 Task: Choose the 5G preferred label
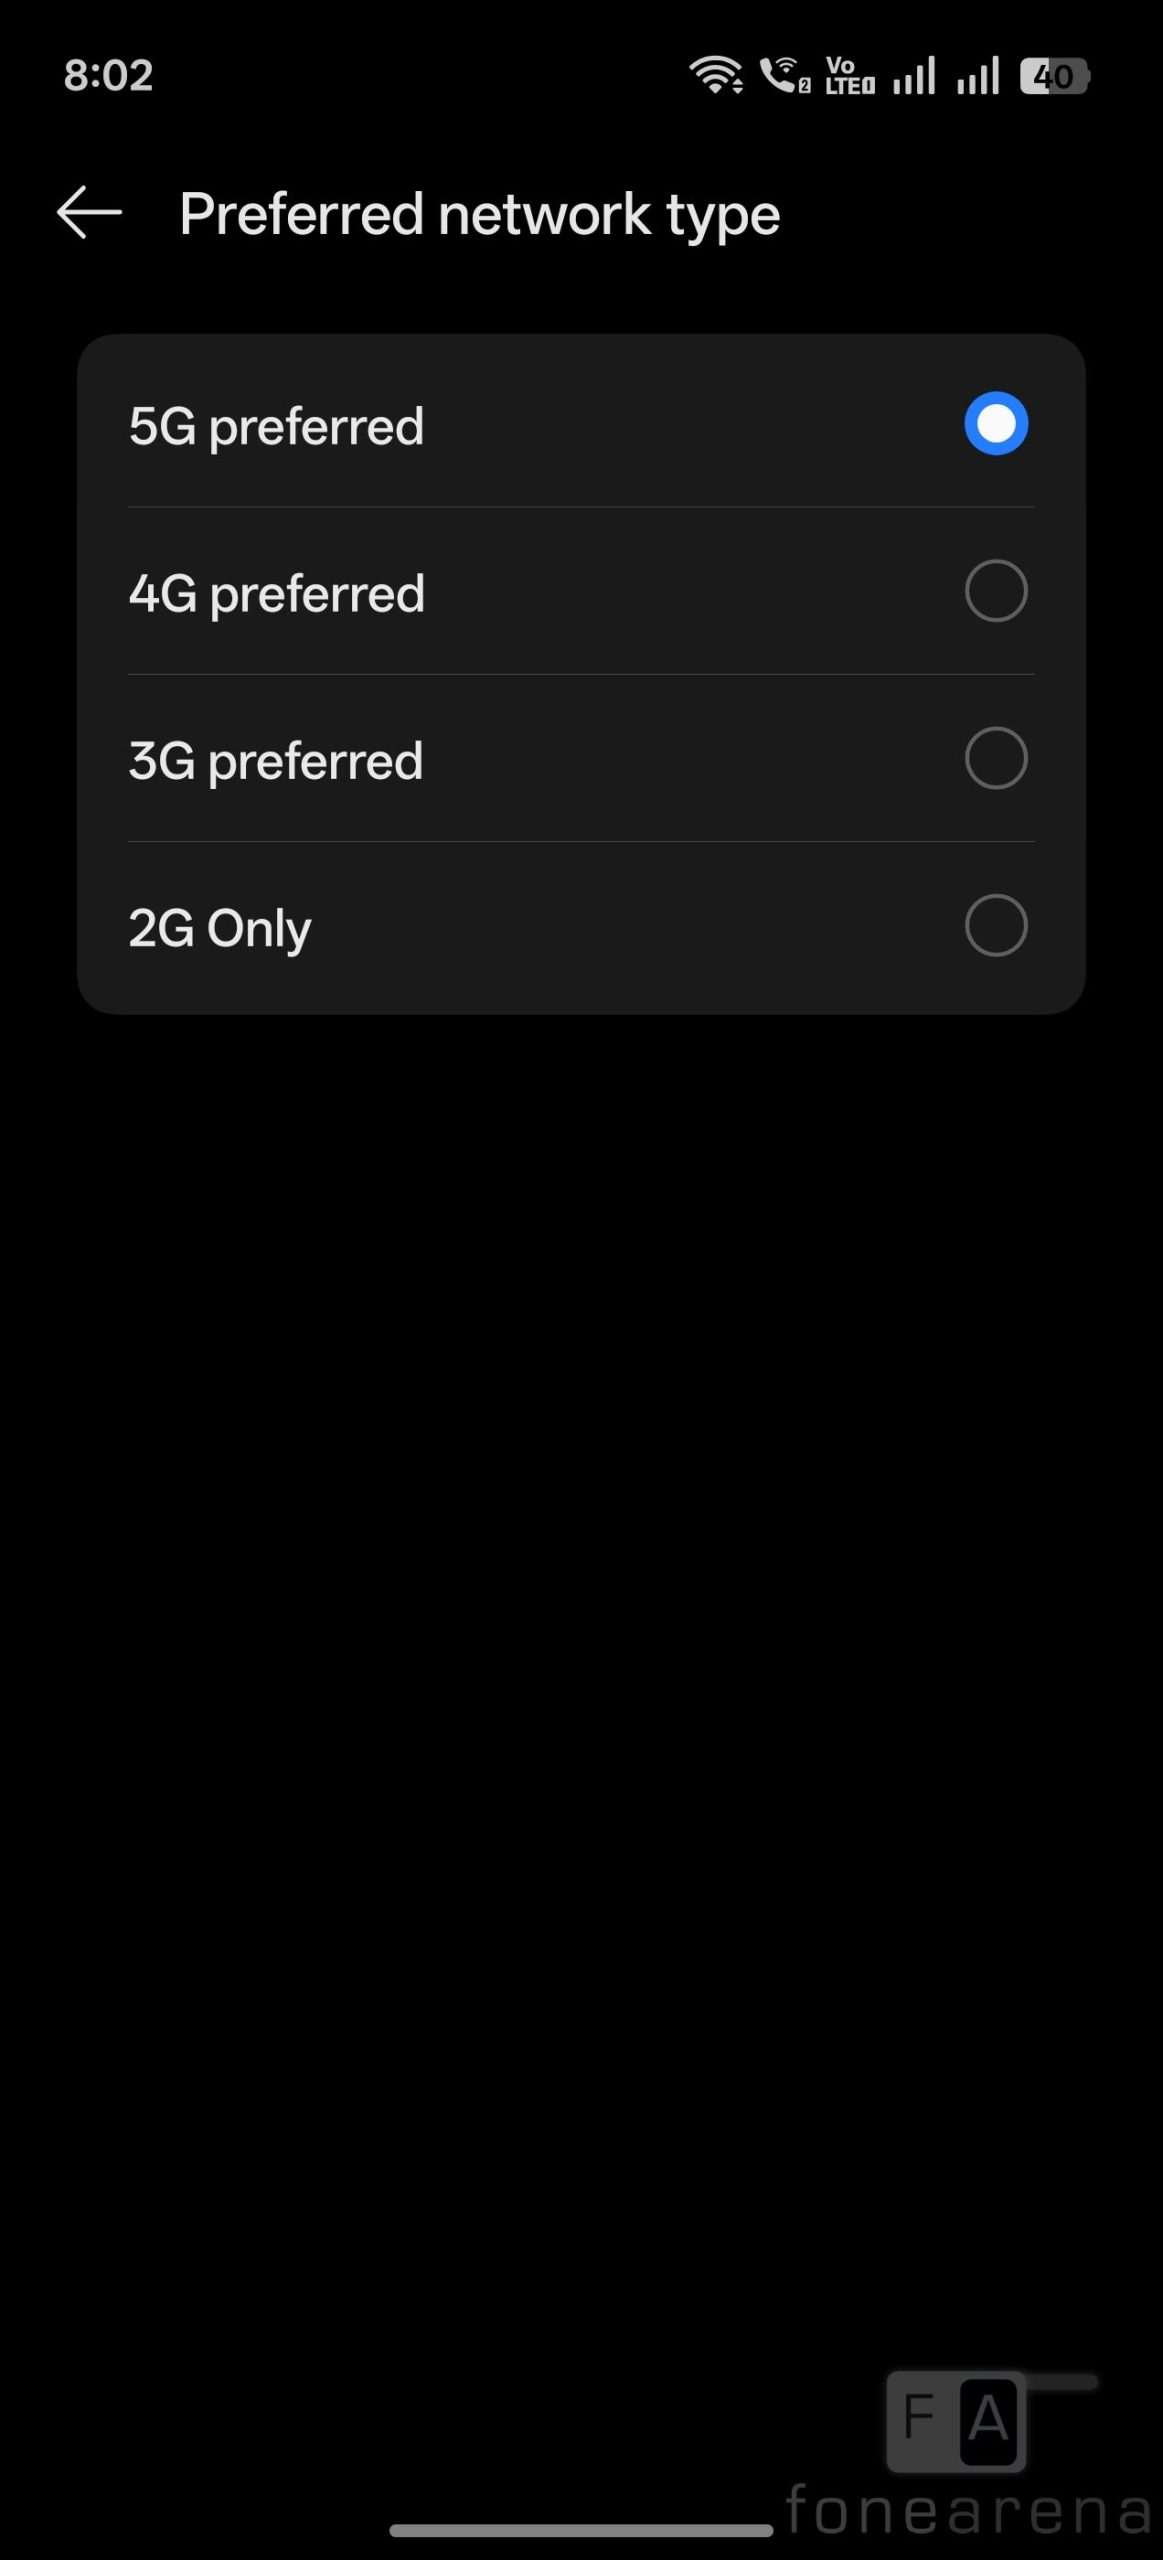(x=276, y=427)
